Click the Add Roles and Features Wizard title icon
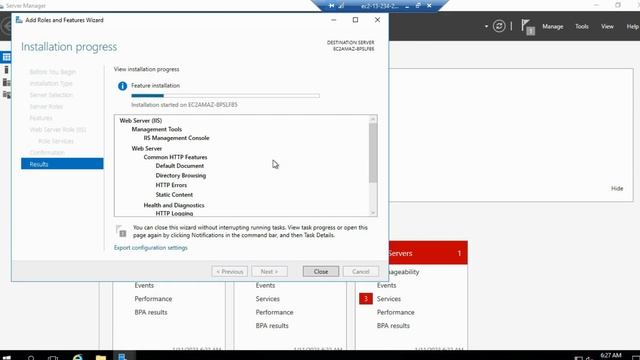 (x=19, y=20)
